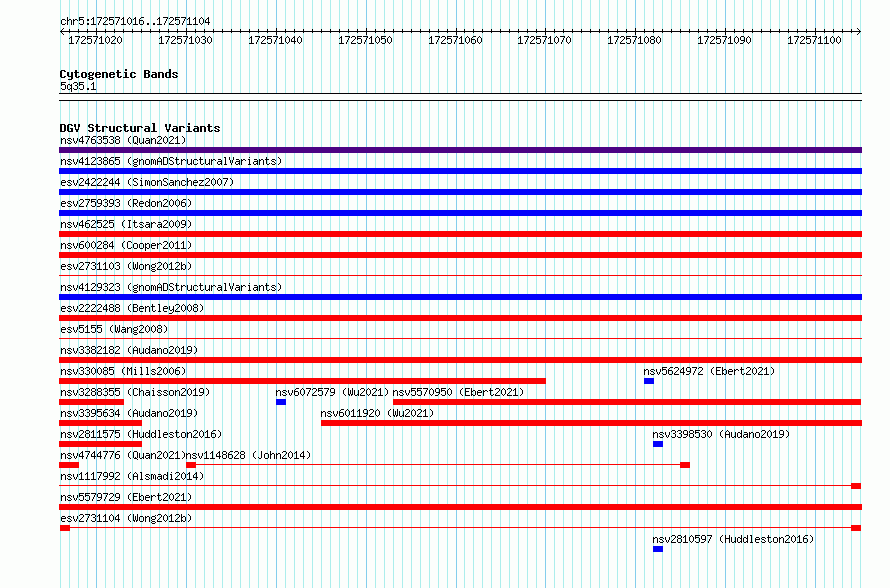The image size is (890, 588).
Task: Click the left red block of esv2731104
Action: 65,528
